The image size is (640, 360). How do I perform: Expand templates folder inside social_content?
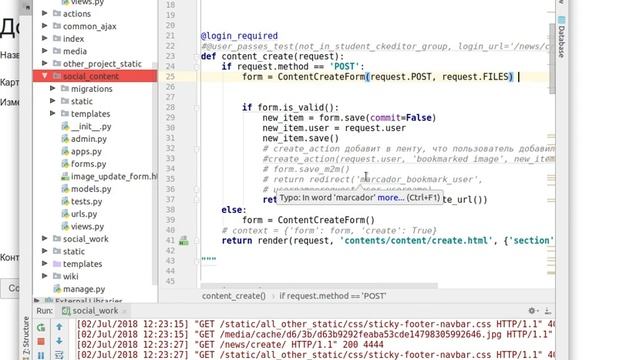coord(53,113)
